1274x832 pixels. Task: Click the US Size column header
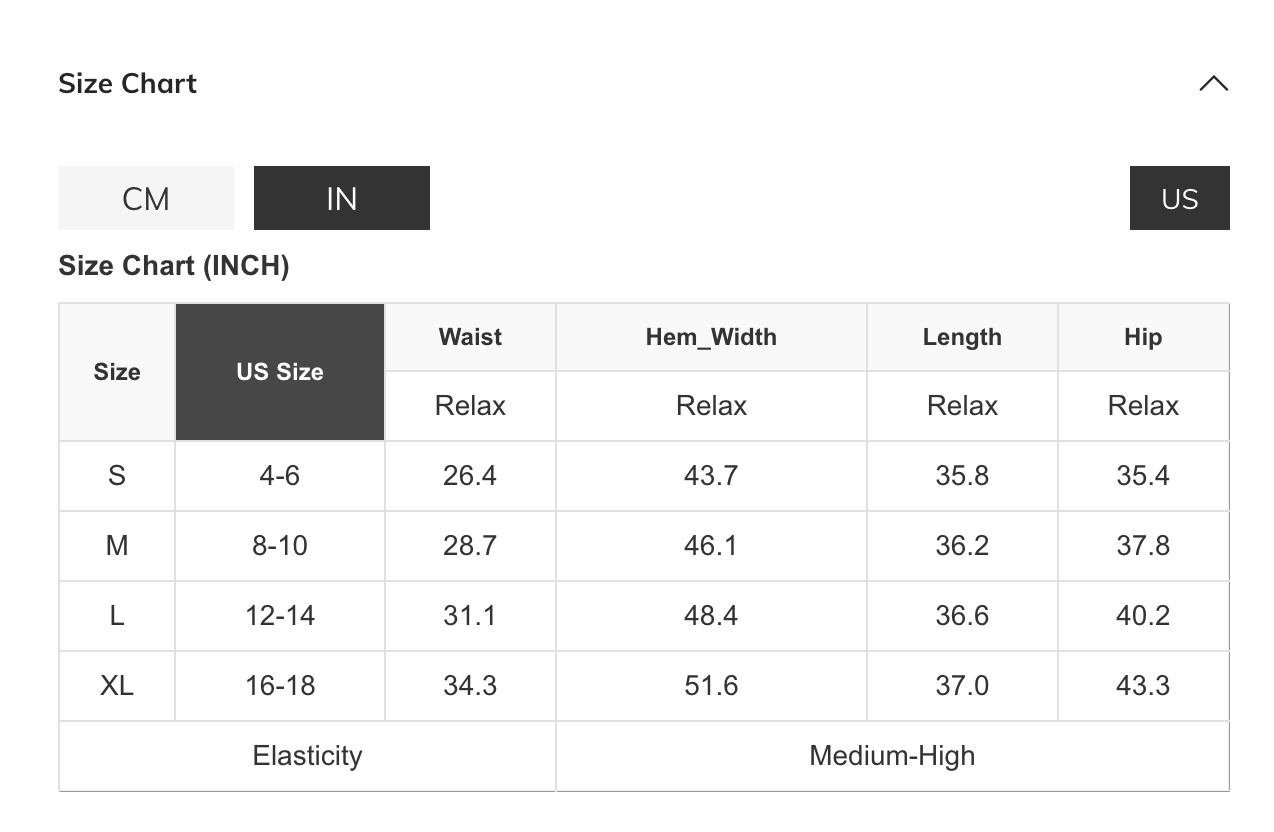tap(280, 372)
